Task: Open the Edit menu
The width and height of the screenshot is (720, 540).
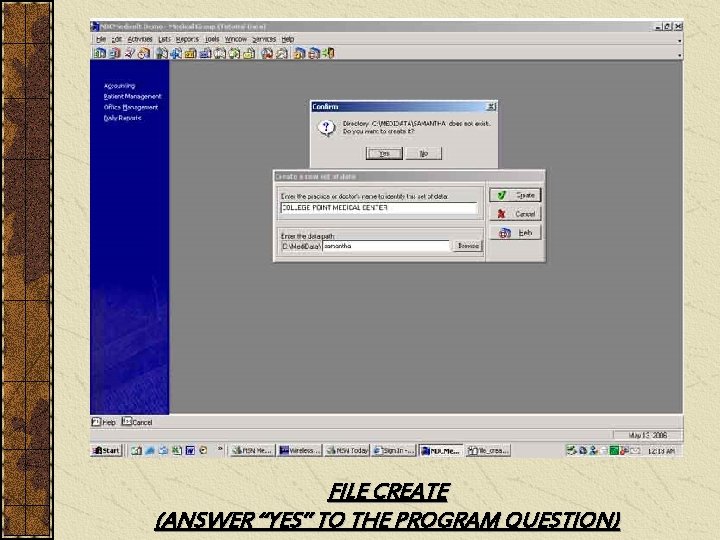Action: (x=117, y=39)
